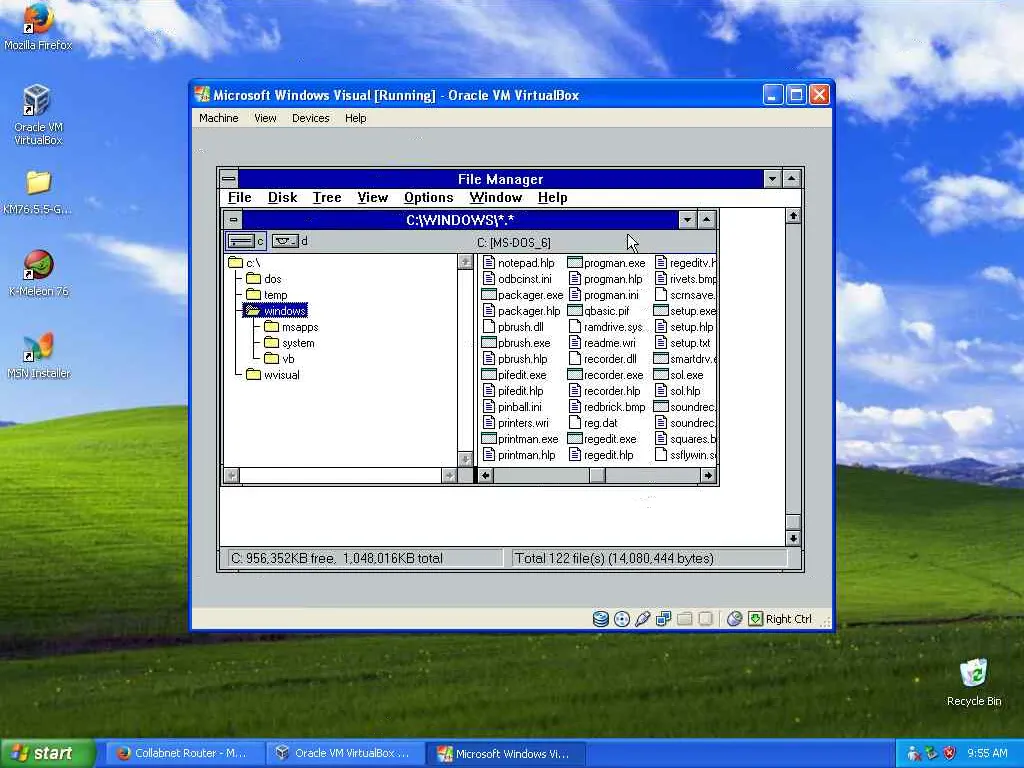
Task: Open Help menu in File Manager
Action: (x=552, y=197)
